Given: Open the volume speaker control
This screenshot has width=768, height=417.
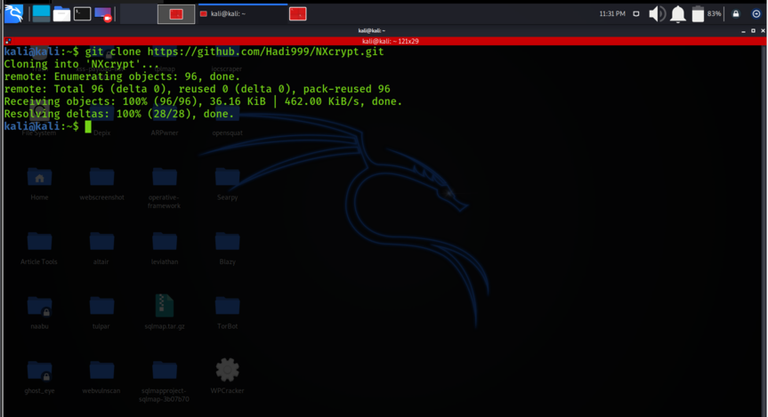Looking at the screenshot, I should click(x=657, y=14).
